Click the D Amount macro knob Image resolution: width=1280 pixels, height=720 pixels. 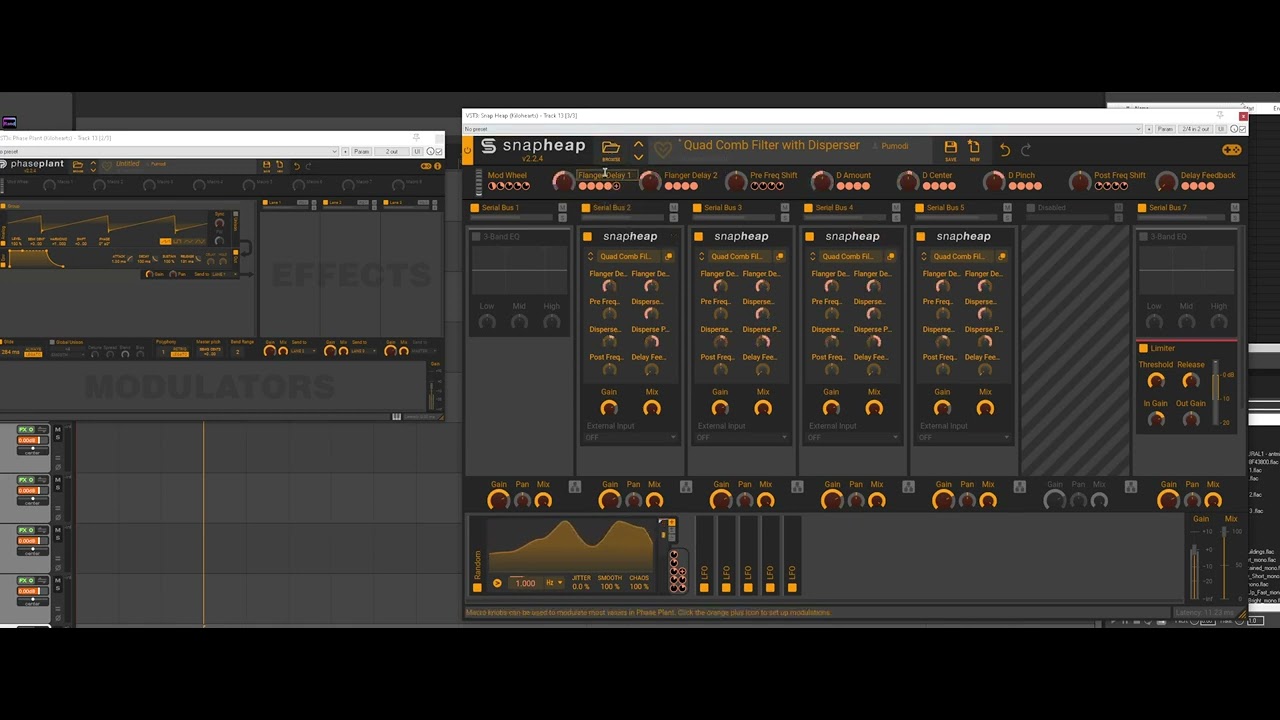pyautogui.click(x=822, y=181)
